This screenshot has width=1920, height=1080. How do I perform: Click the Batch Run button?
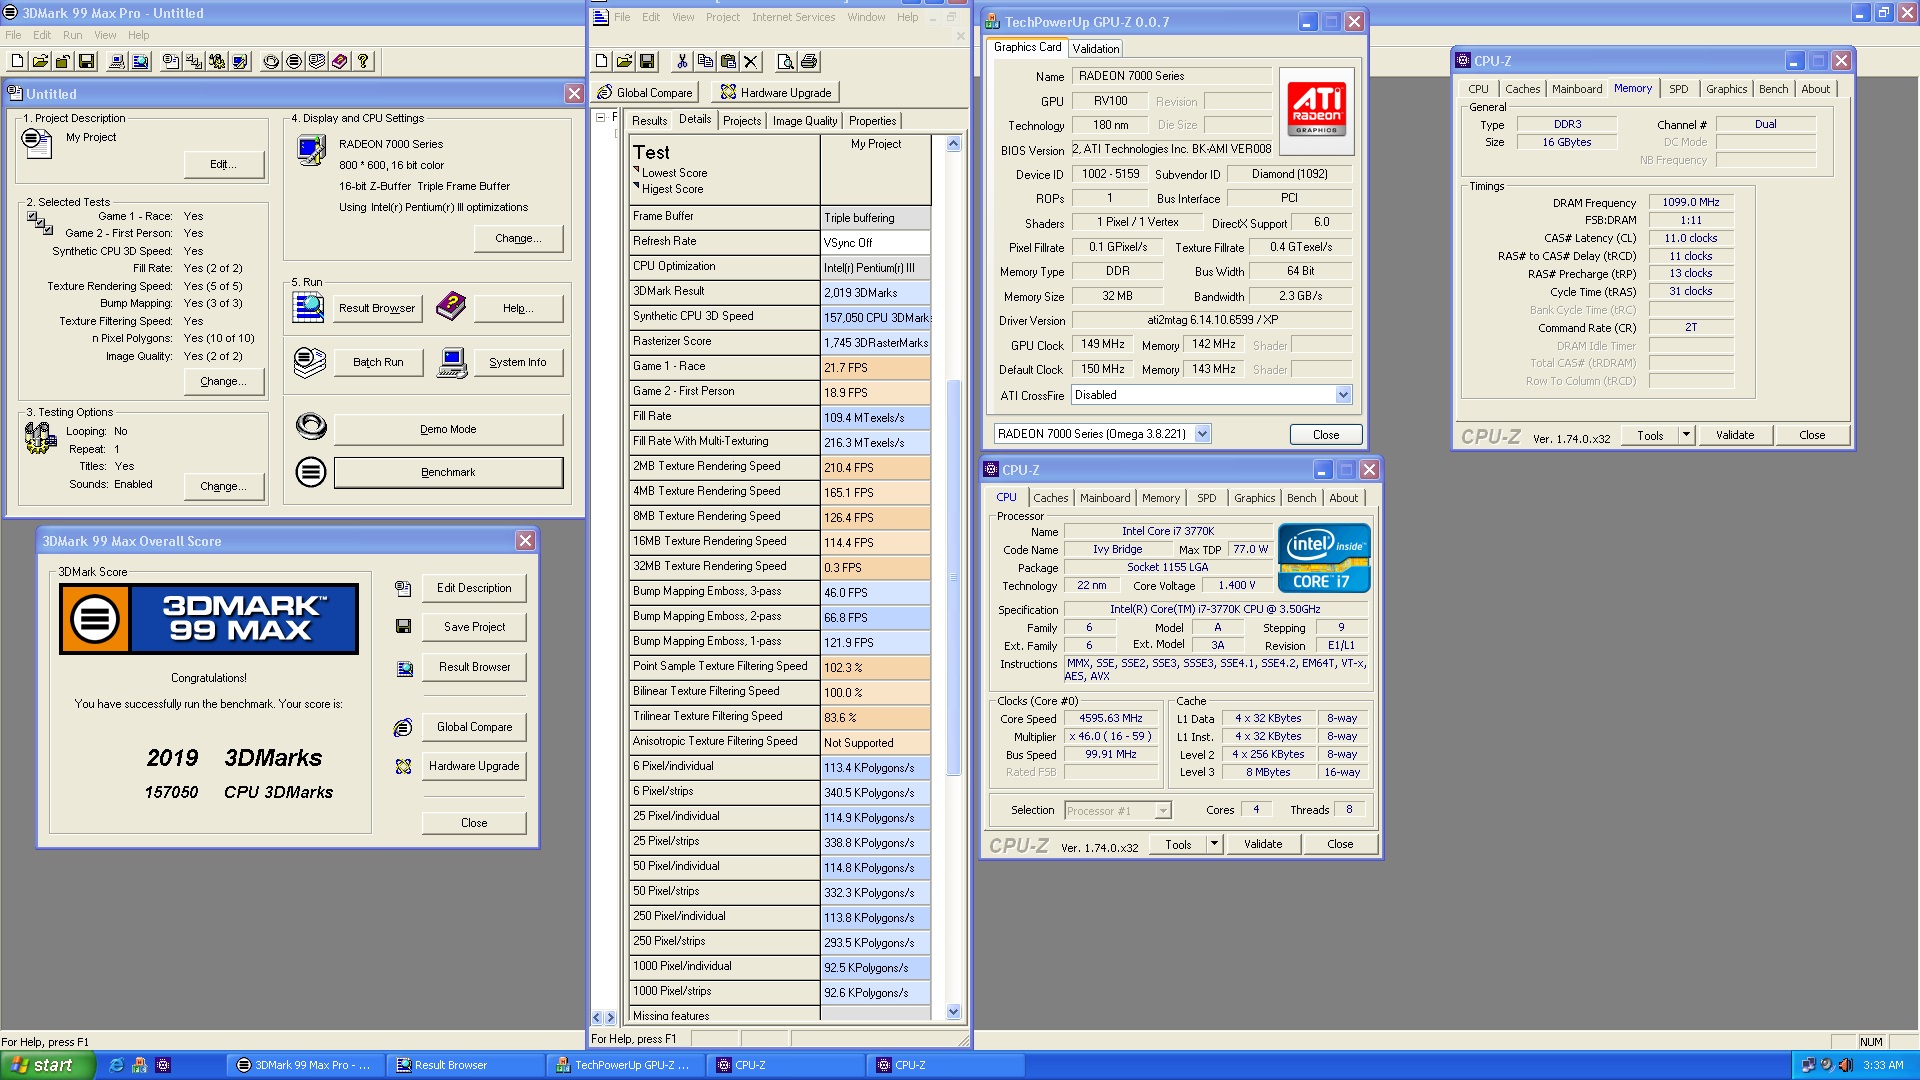click(378, 362)
